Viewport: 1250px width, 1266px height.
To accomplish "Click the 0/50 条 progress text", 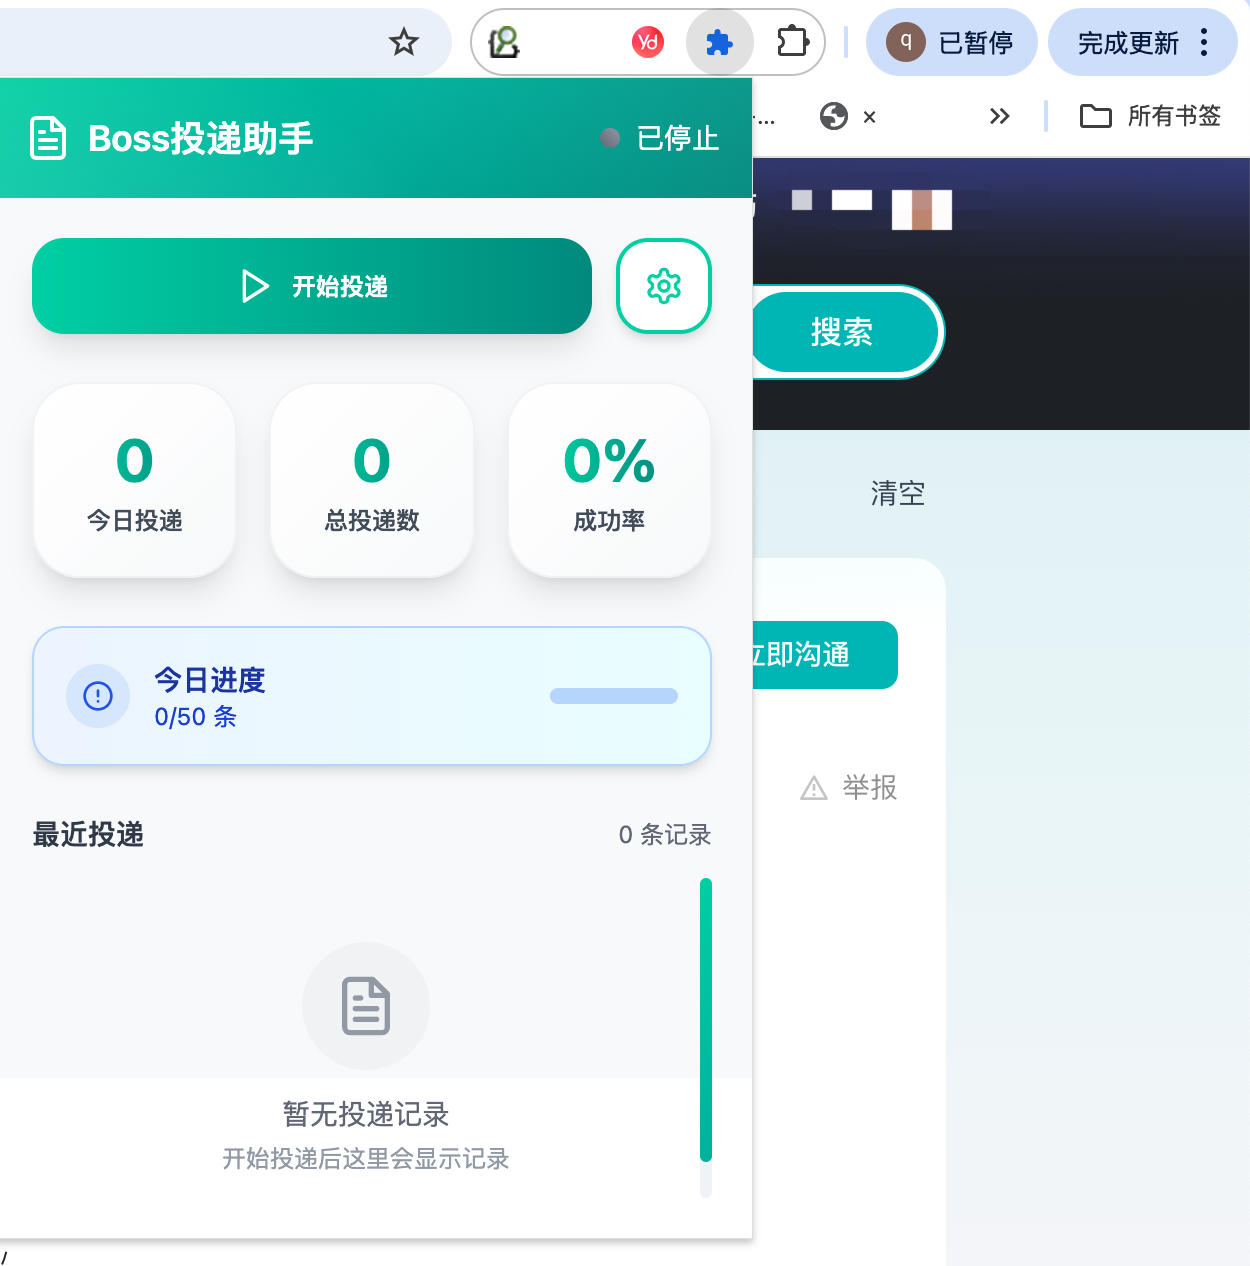I will [x=196, y=717].
